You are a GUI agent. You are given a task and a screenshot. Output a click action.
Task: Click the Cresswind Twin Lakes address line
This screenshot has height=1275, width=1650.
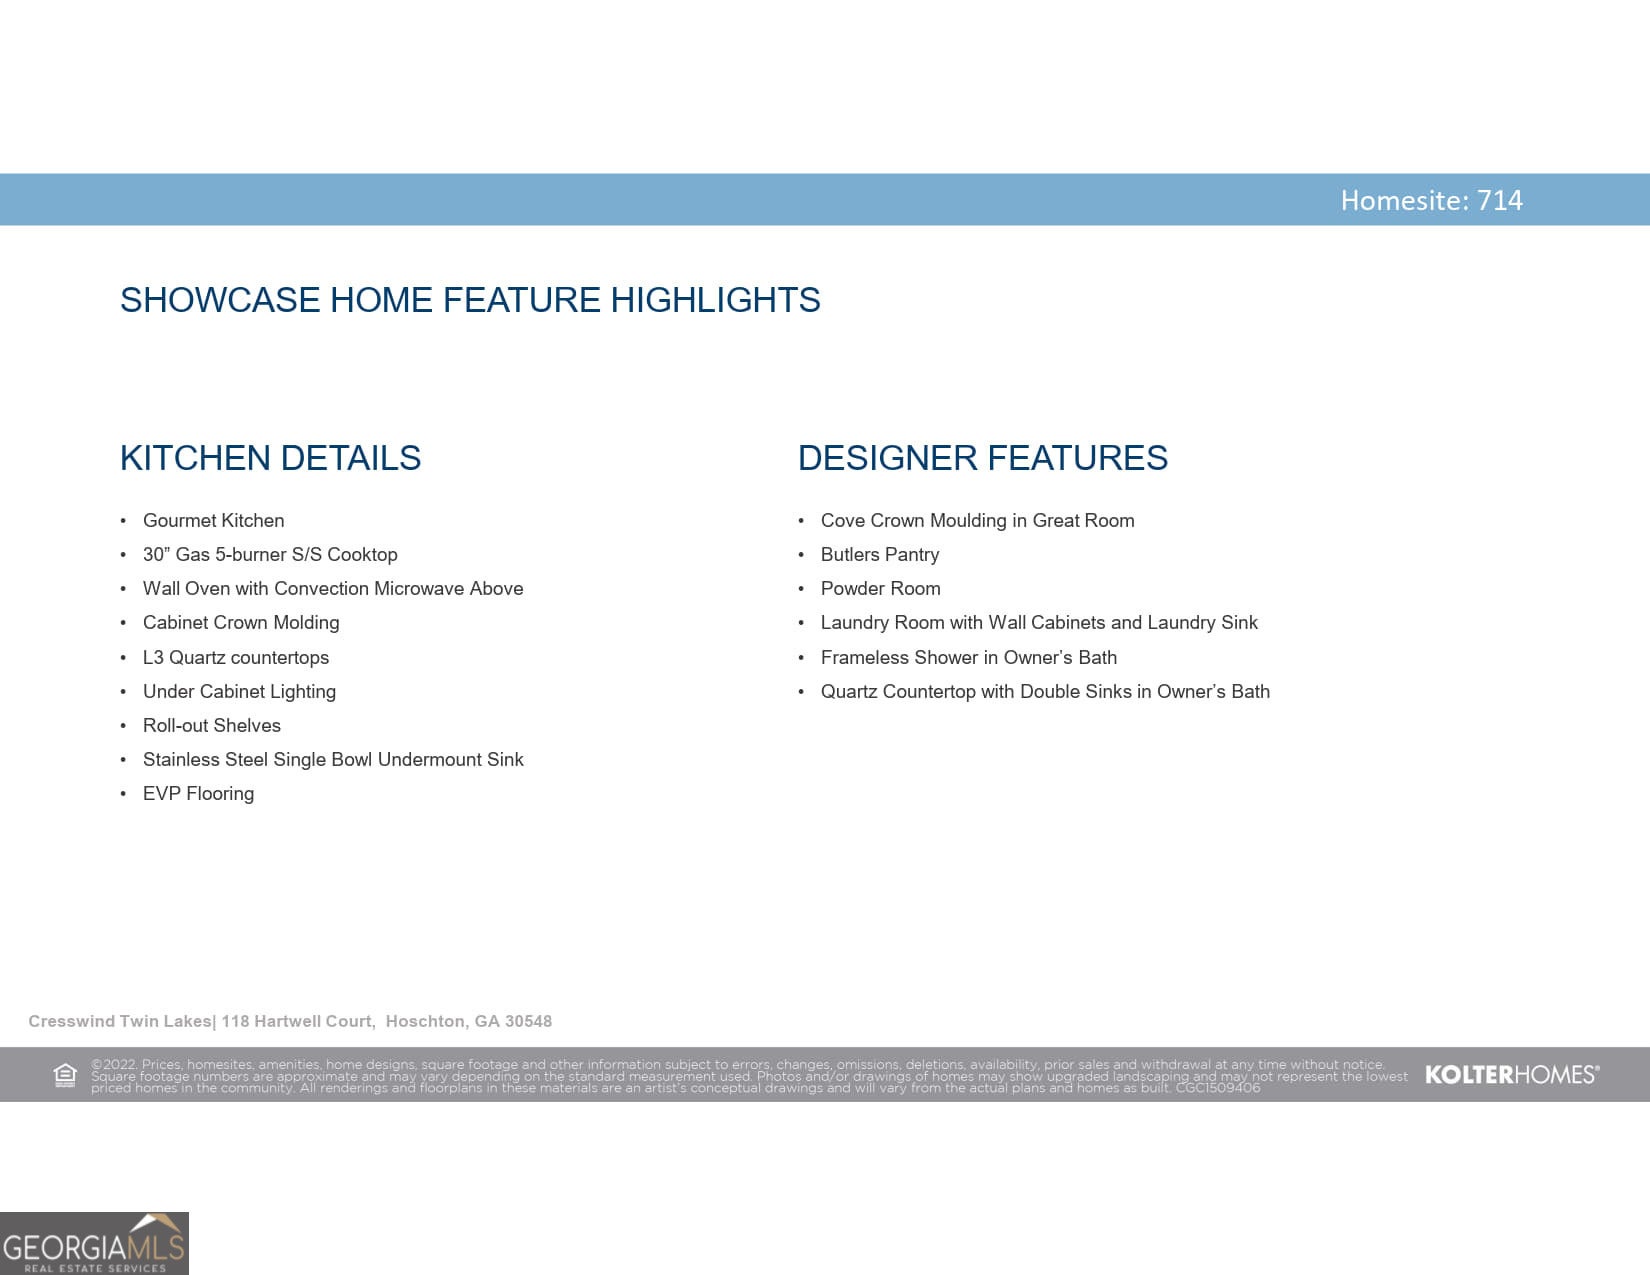(290, 1021)
